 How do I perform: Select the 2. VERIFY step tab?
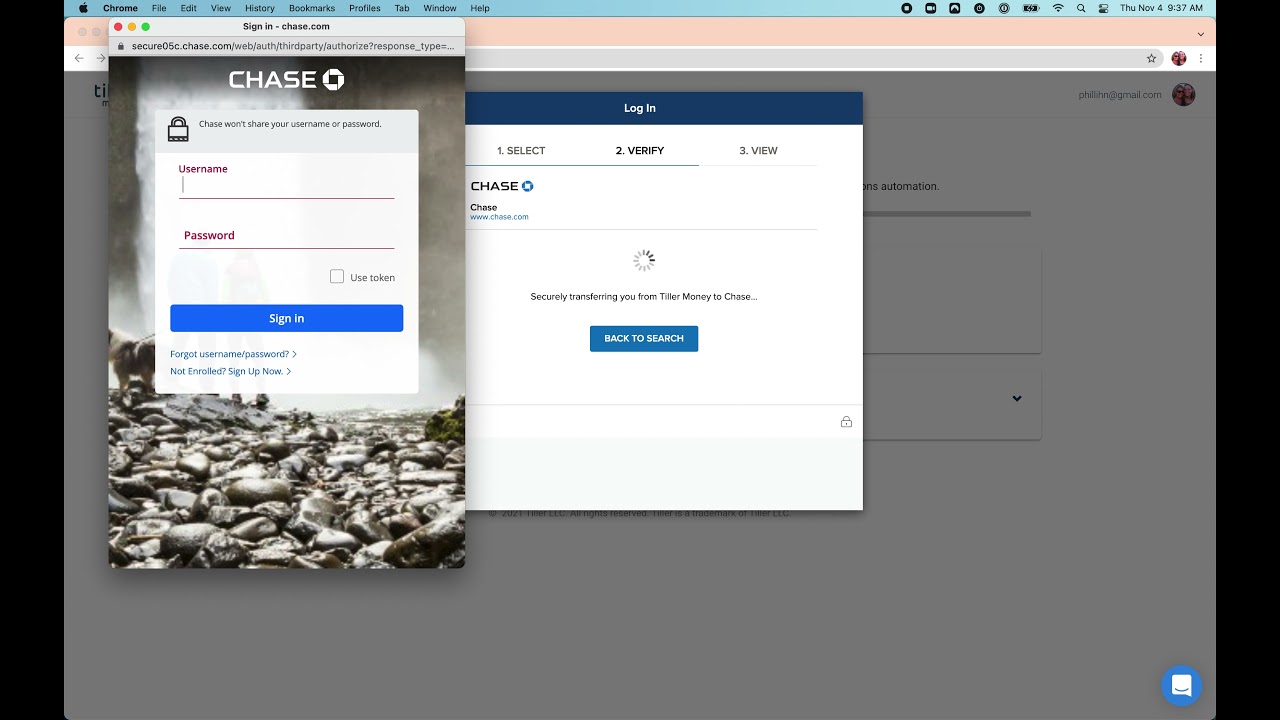pyautogui.click(x=640, y=151)
